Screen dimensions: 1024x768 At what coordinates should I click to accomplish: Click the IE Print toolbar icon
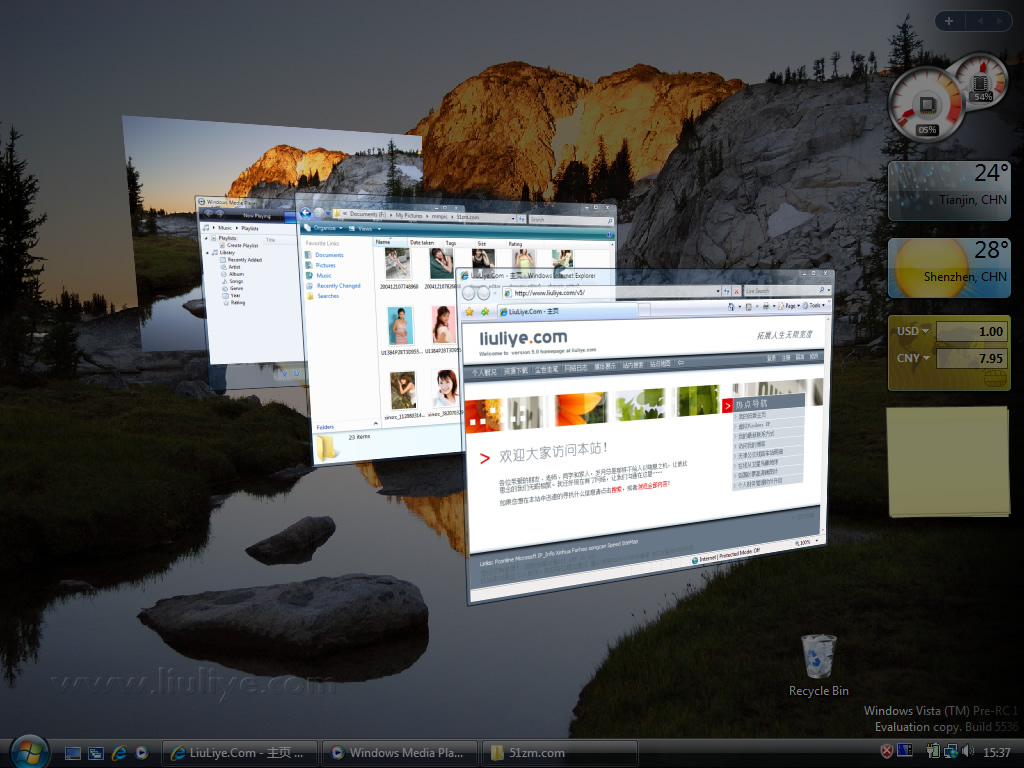coord(766,306)
